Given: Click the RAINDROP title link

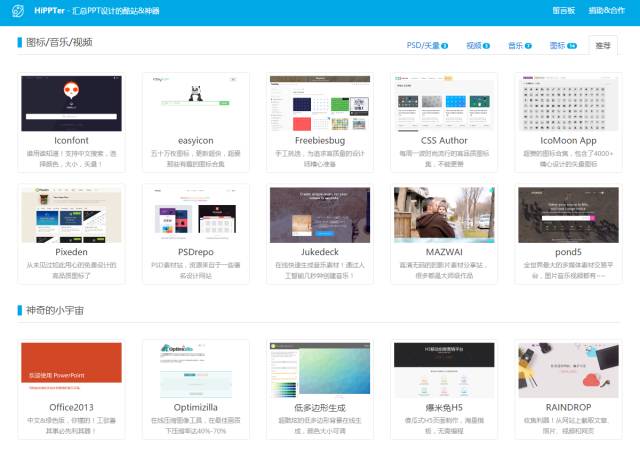Looking at the screenshot, I should [x=567, y=408].
